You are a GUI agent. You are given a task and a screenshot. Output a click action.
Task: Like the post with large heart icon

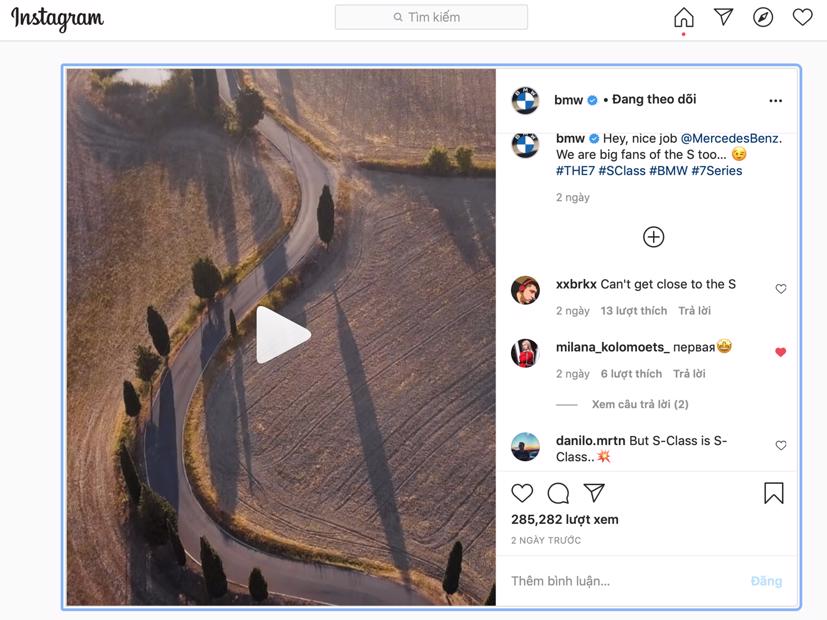tap(522, 493)
